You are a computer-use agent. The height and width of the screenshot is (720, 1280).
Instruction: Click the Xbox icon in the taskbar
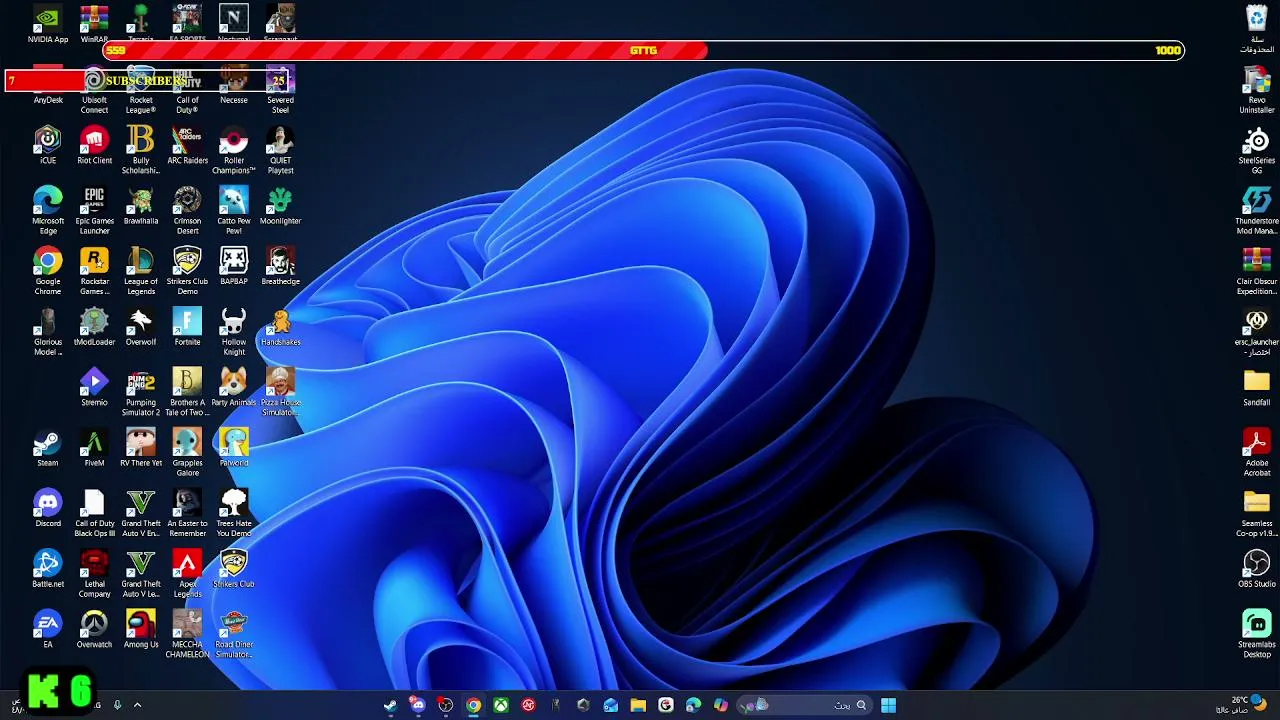501,705
